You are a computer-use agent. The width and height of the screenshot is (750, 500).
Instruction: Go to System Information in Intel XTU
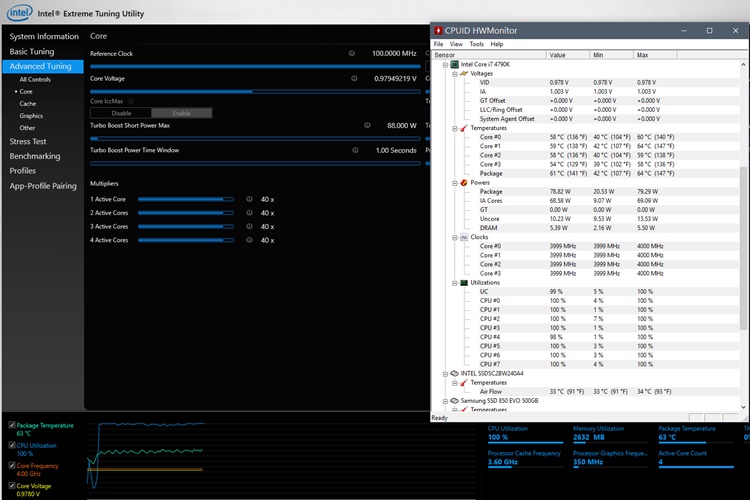point(44,36)
